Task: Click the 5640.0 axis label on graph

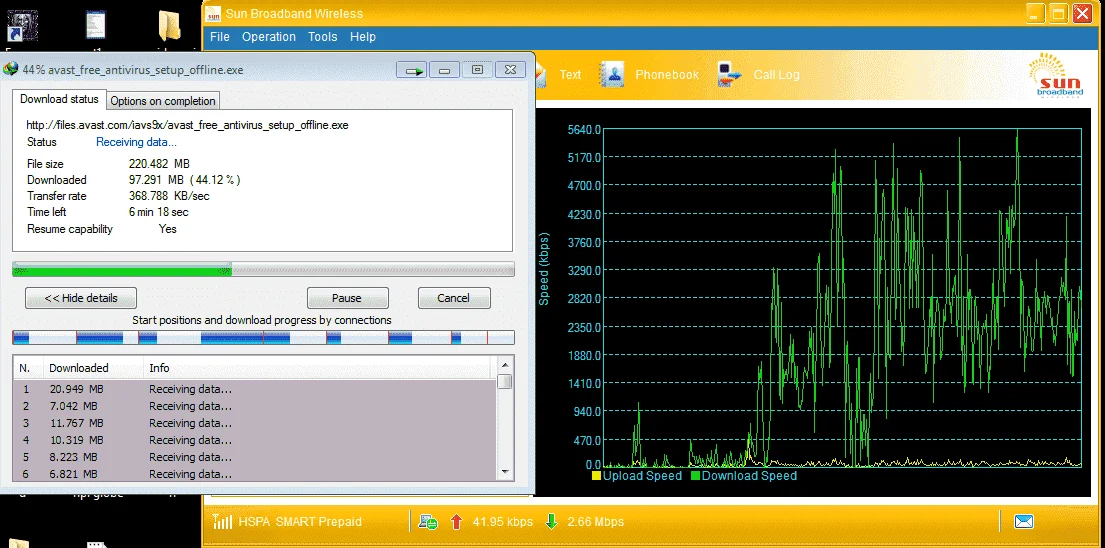Action: (584, 129)
